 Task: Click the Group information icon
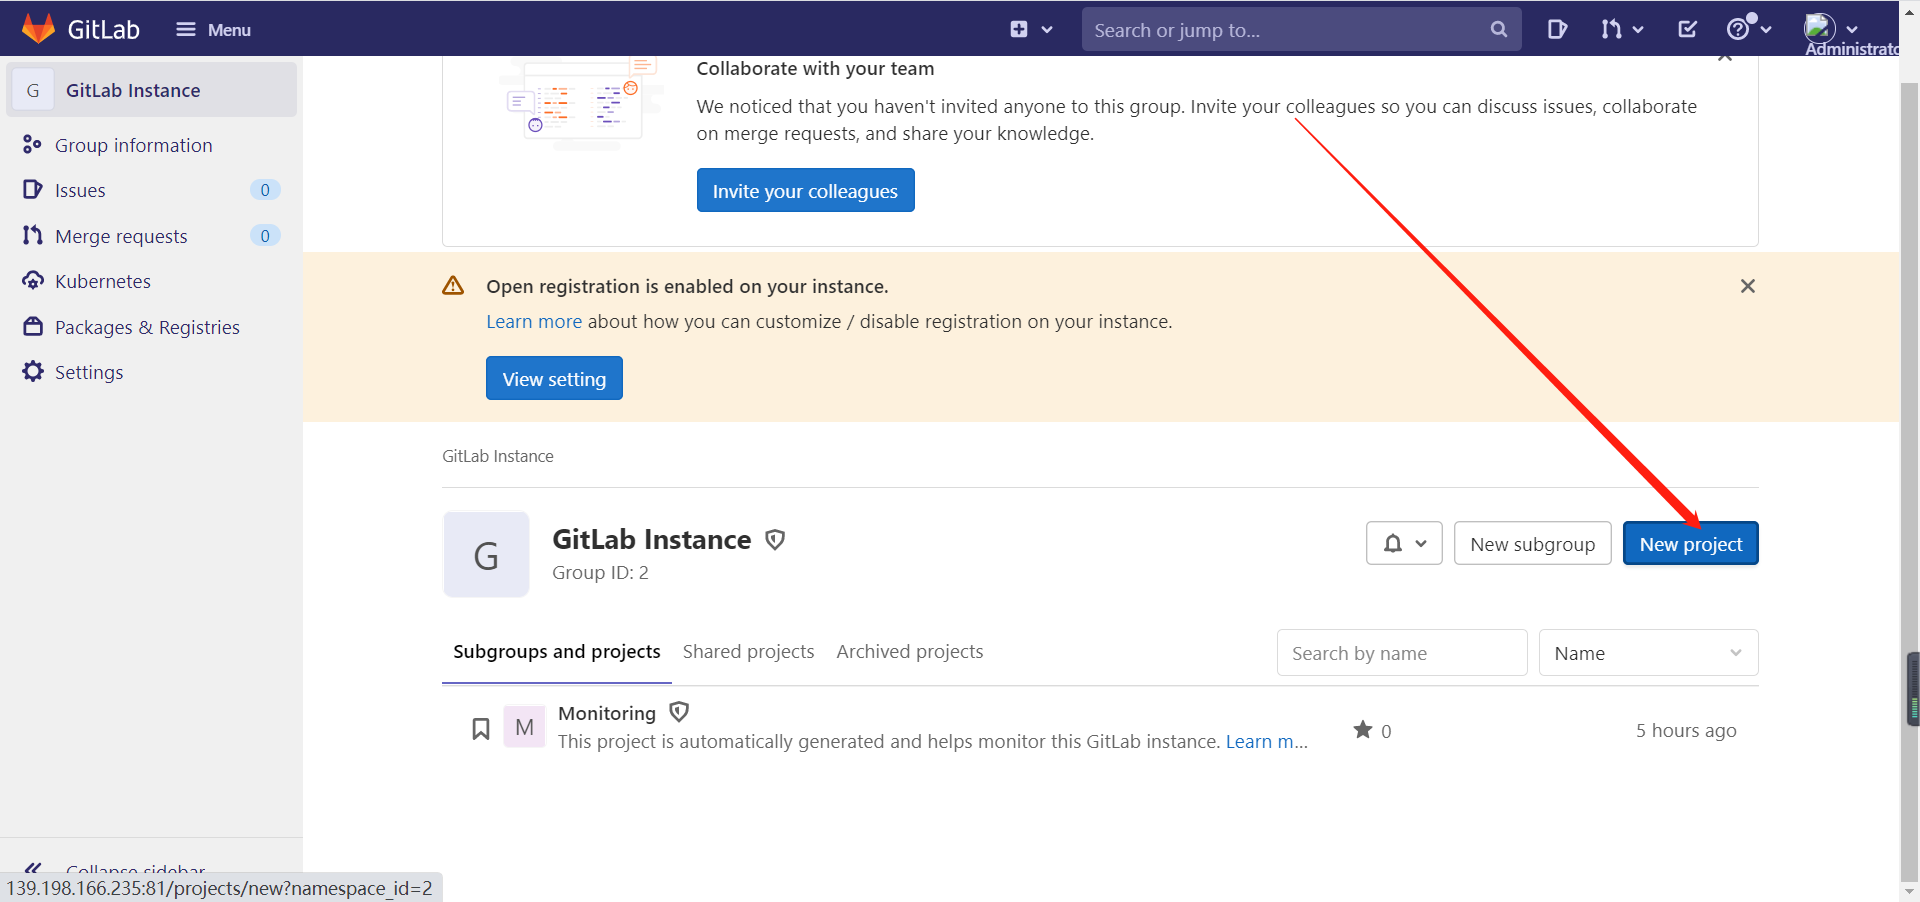click(x=32, y=145)
